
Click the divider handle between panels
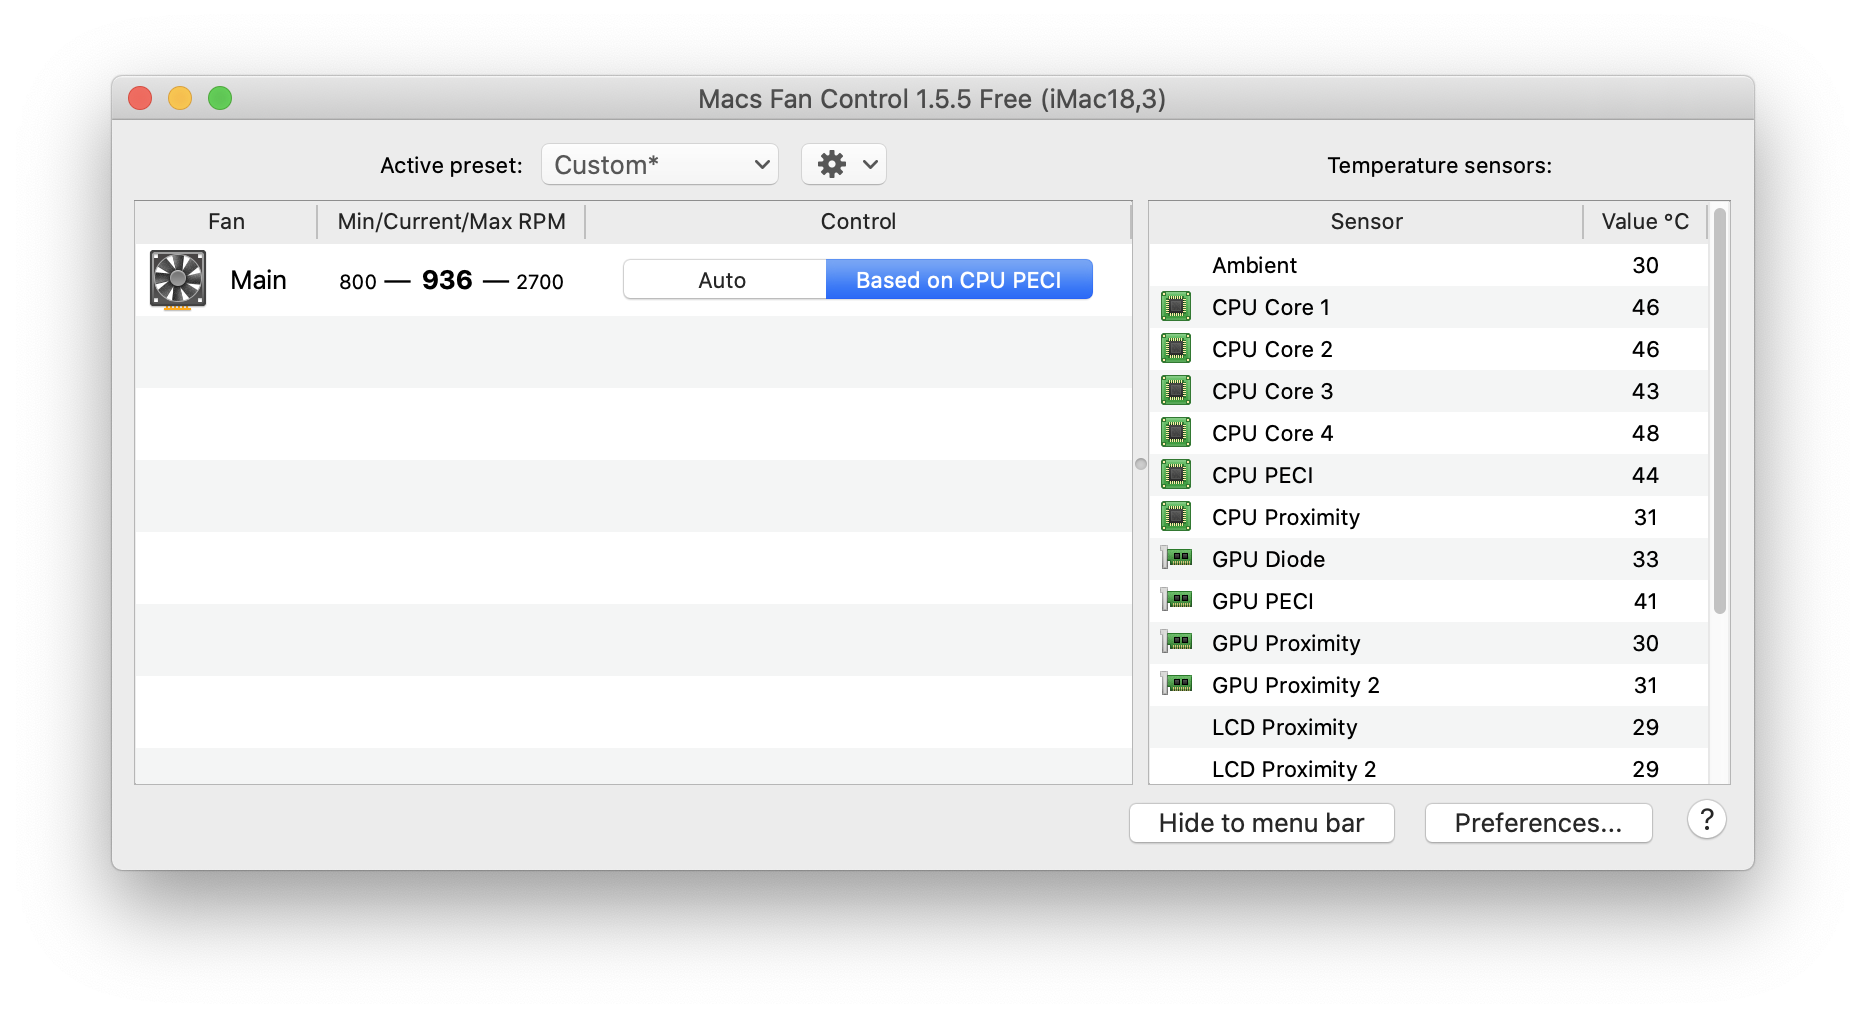[x=1140, y=464]
